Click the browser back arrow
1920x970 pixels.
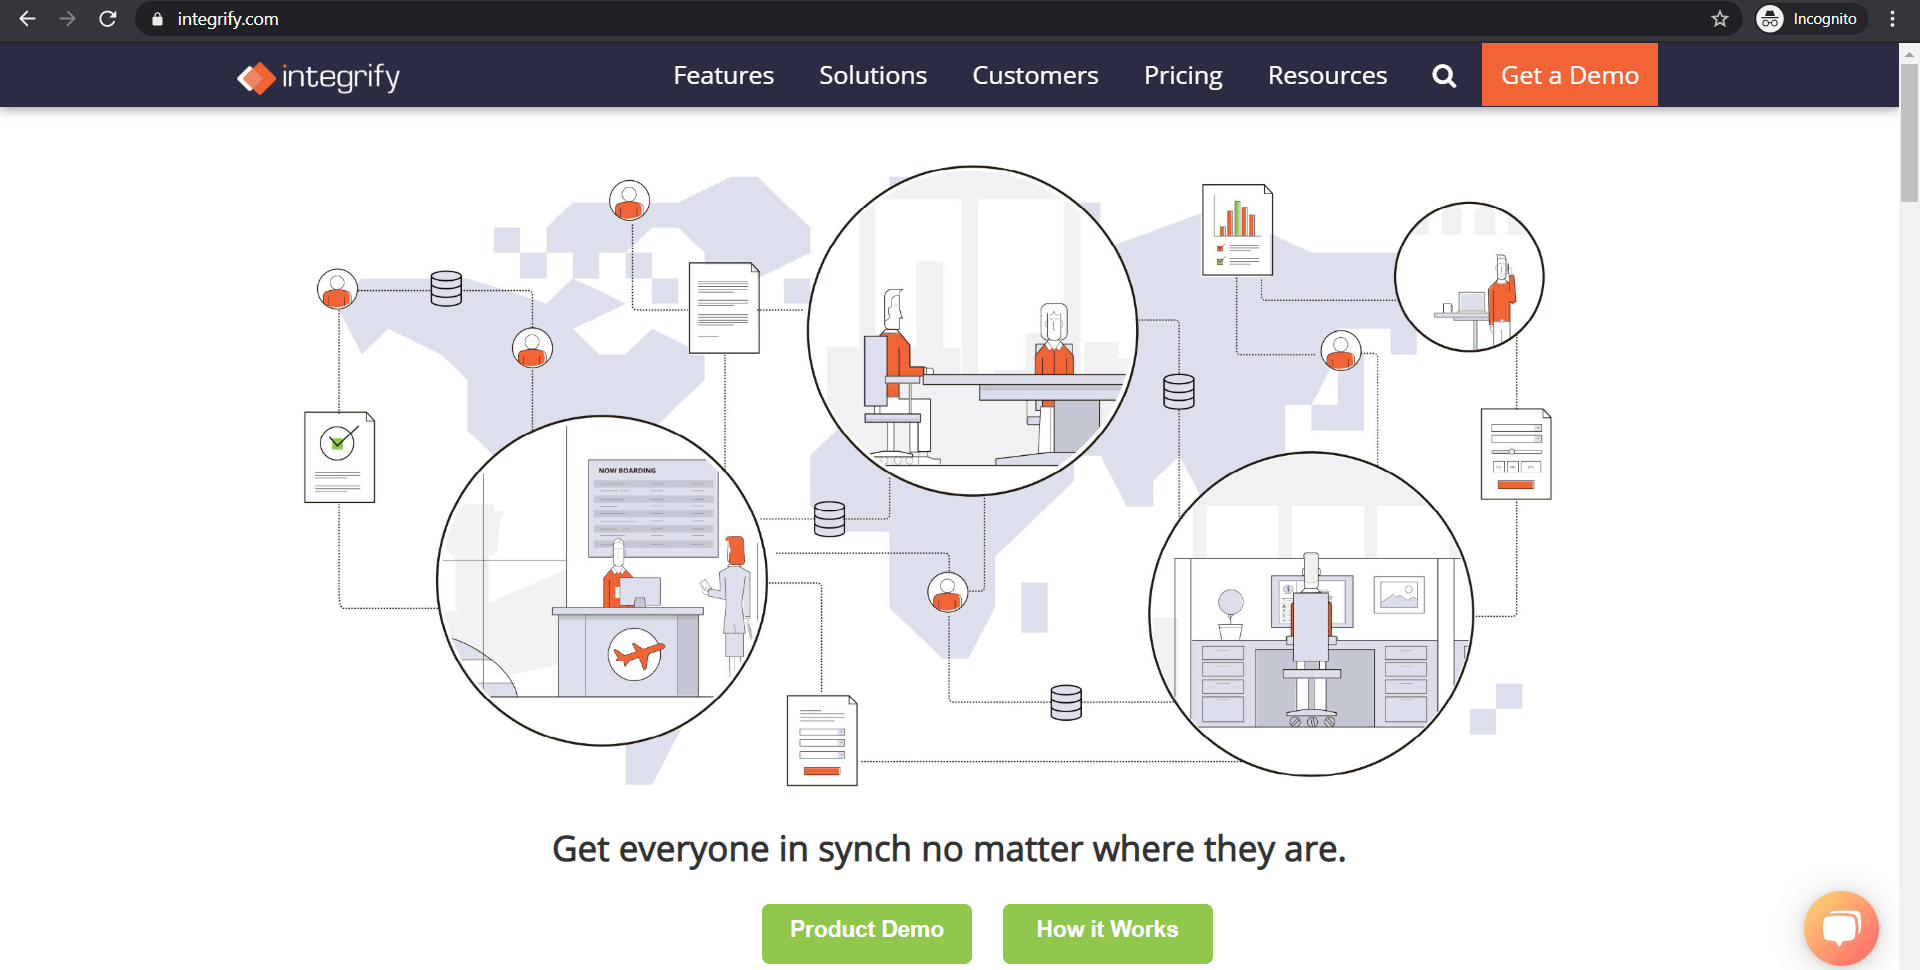[x=27, y=19]
